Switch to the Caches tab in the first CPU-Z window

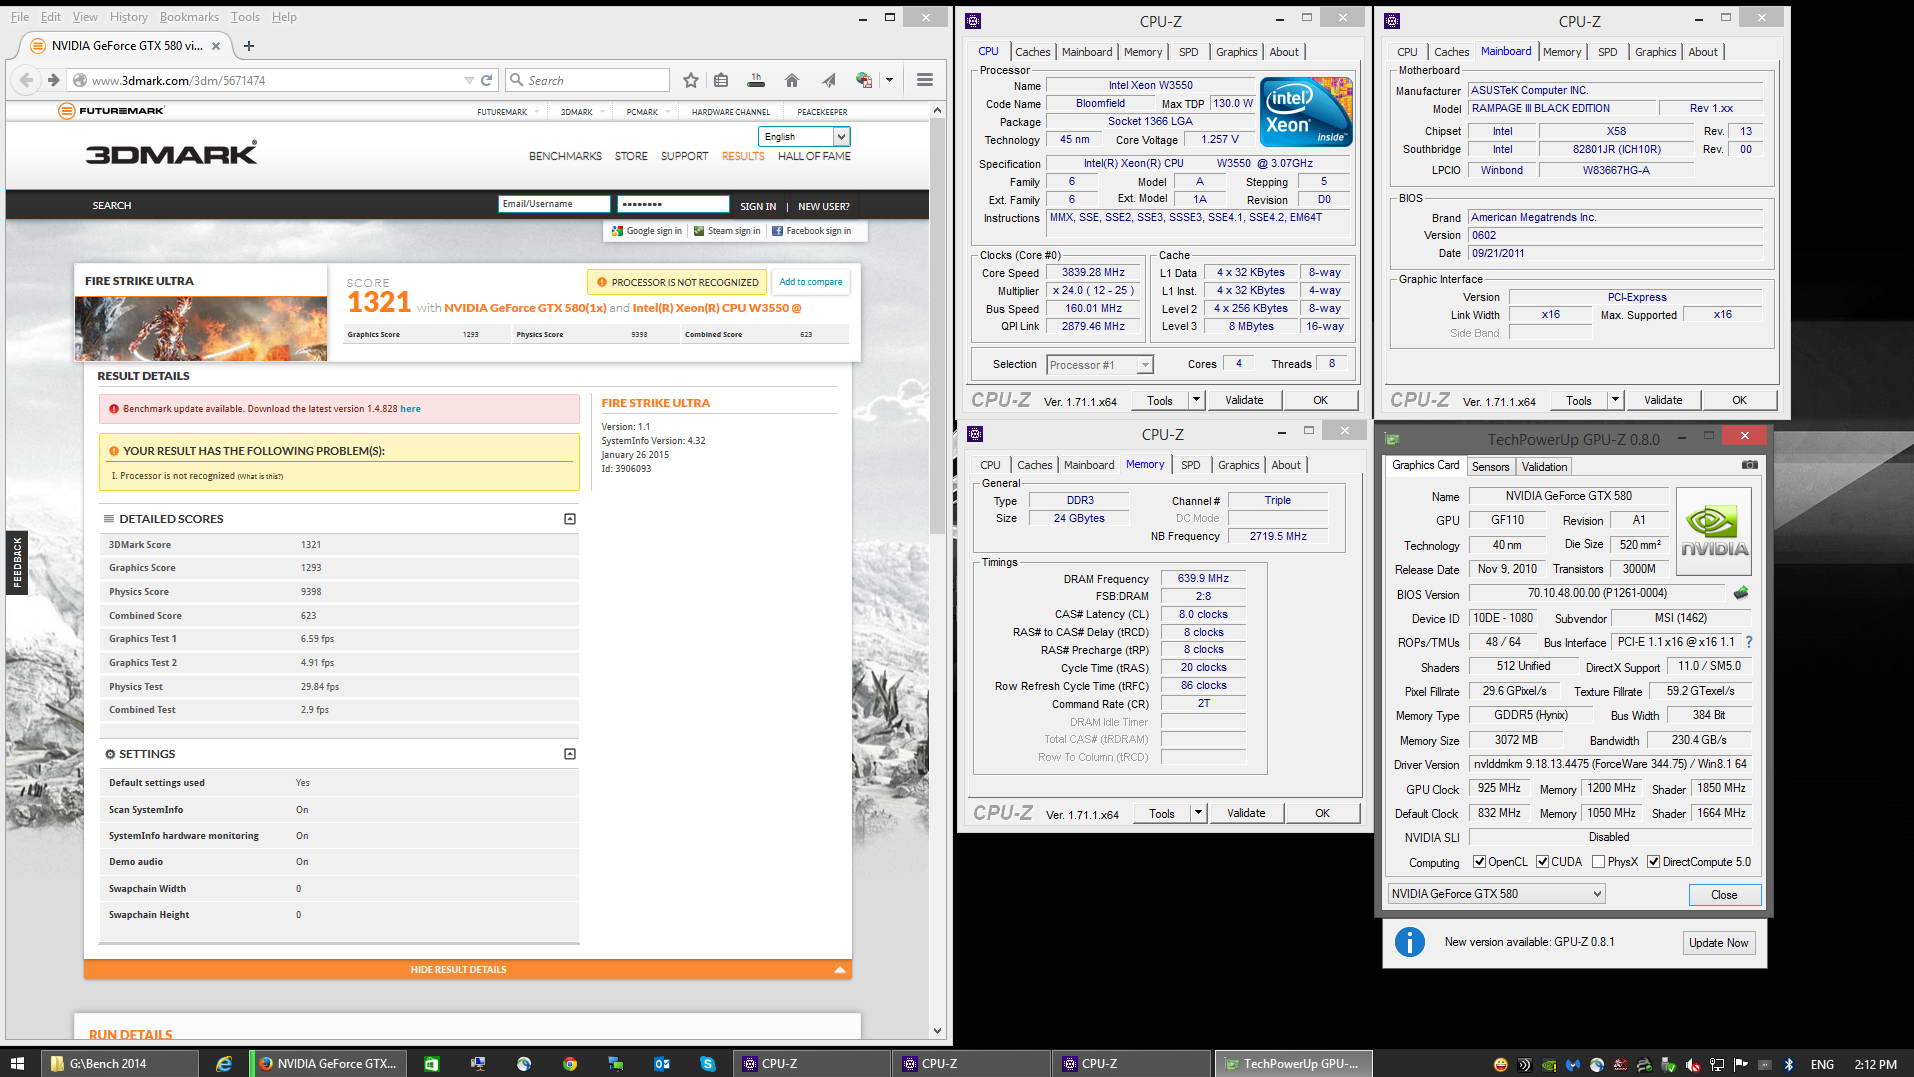(x=1032, y=52)
